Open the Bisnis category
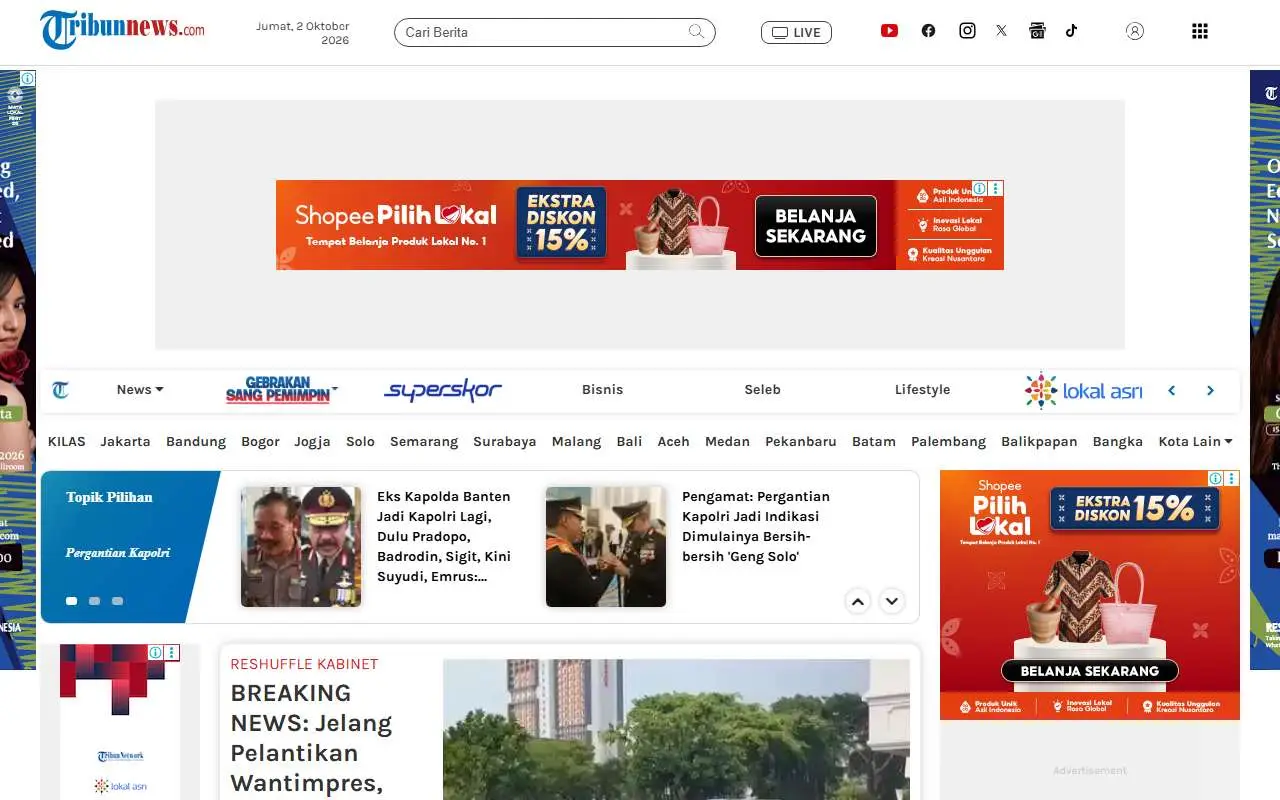The width and height of the screenshot is (1280, 800). coord(602,390)
